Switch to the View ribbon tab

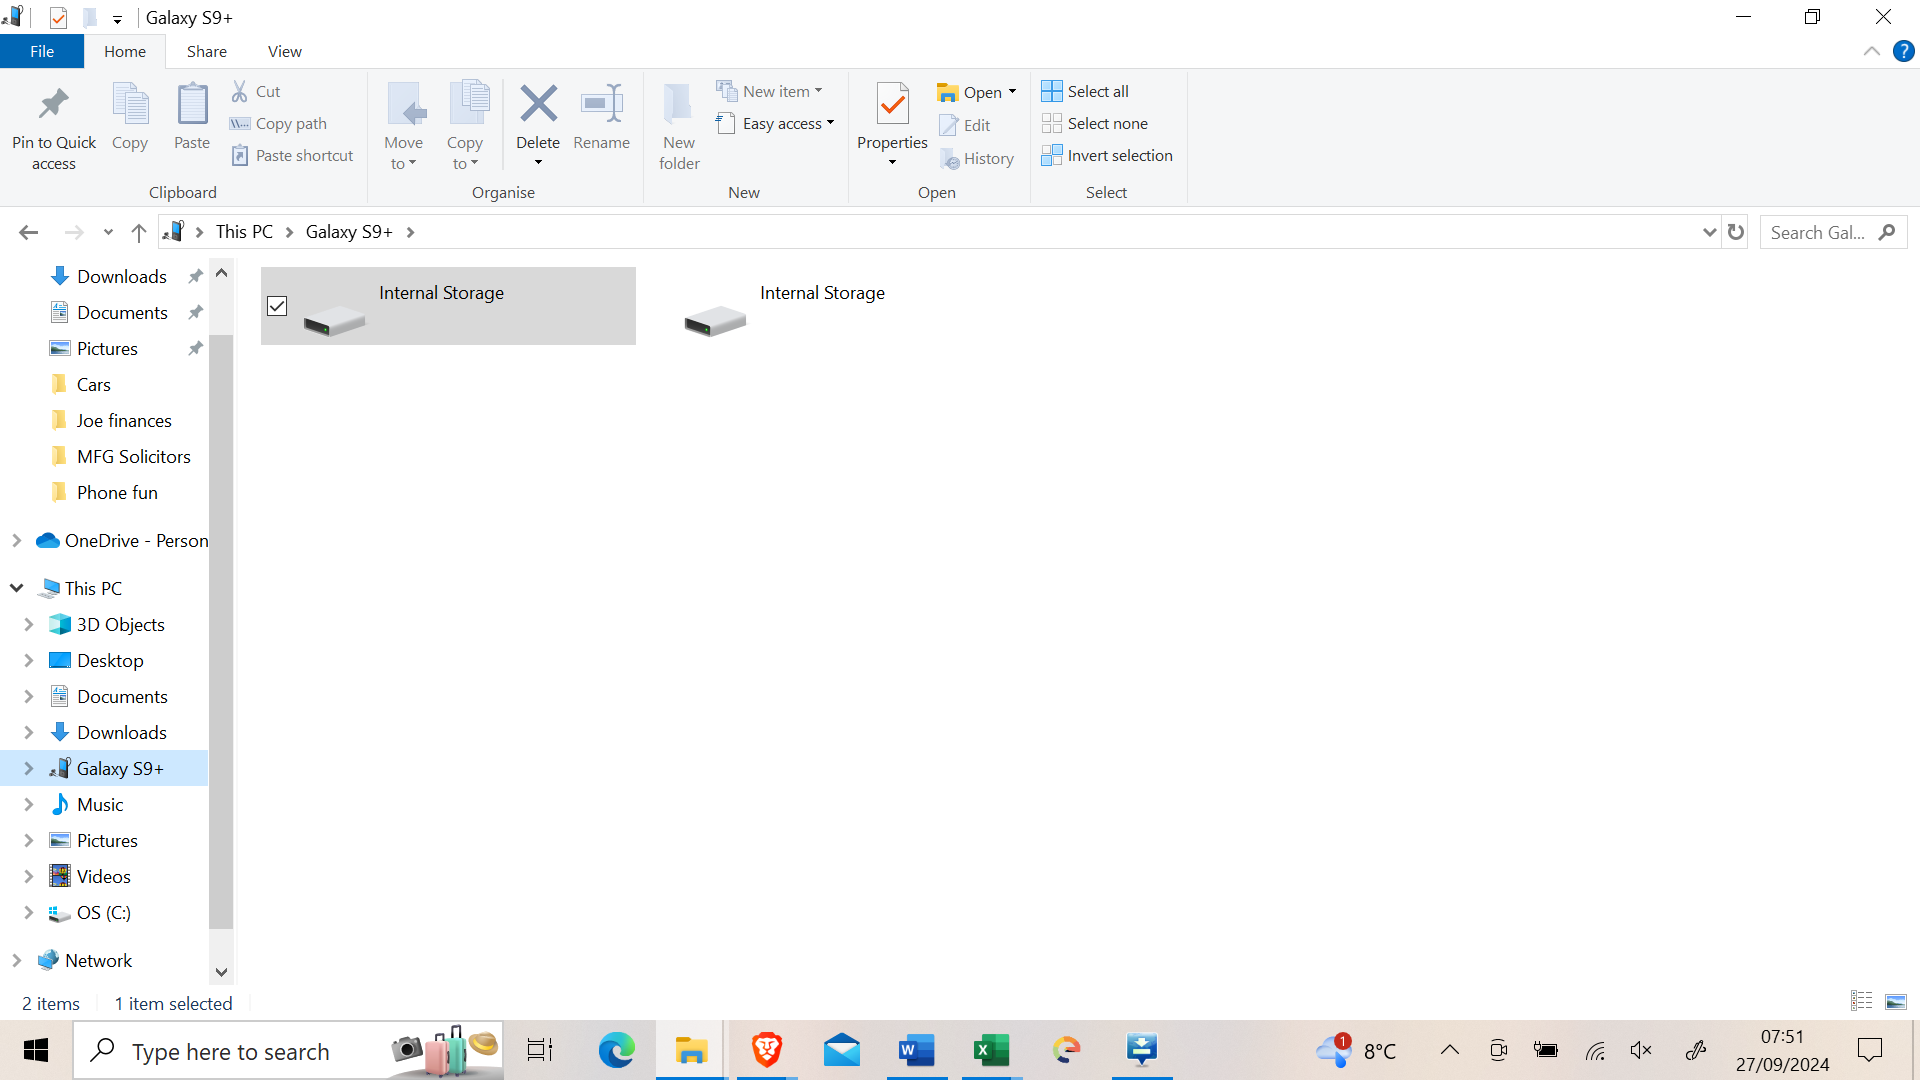point(285,51)
